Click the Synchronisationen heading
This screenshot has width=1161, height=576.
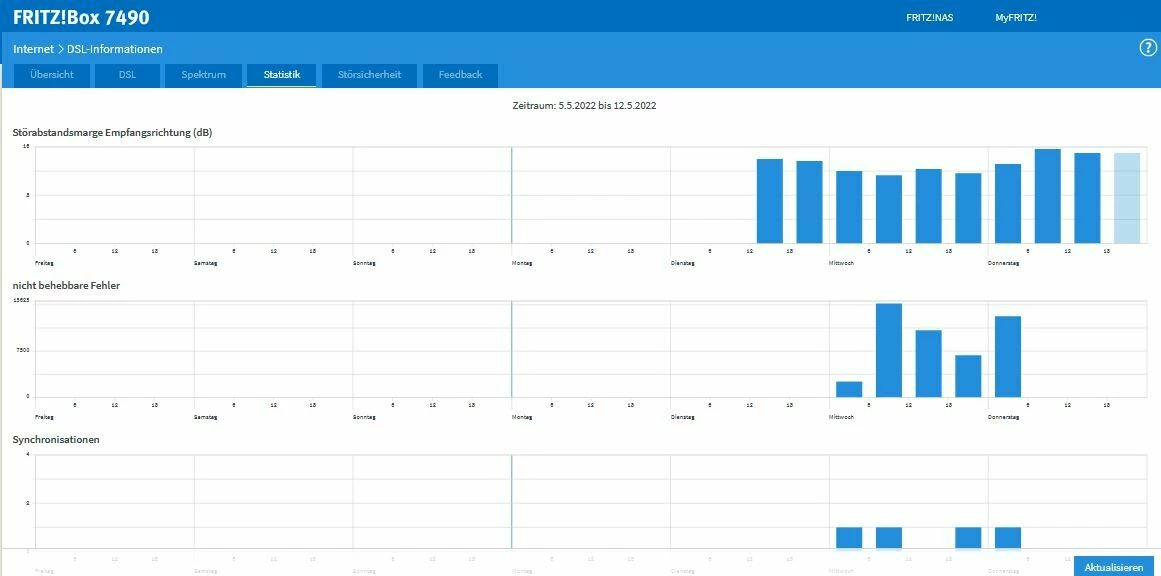pos(56,439)
